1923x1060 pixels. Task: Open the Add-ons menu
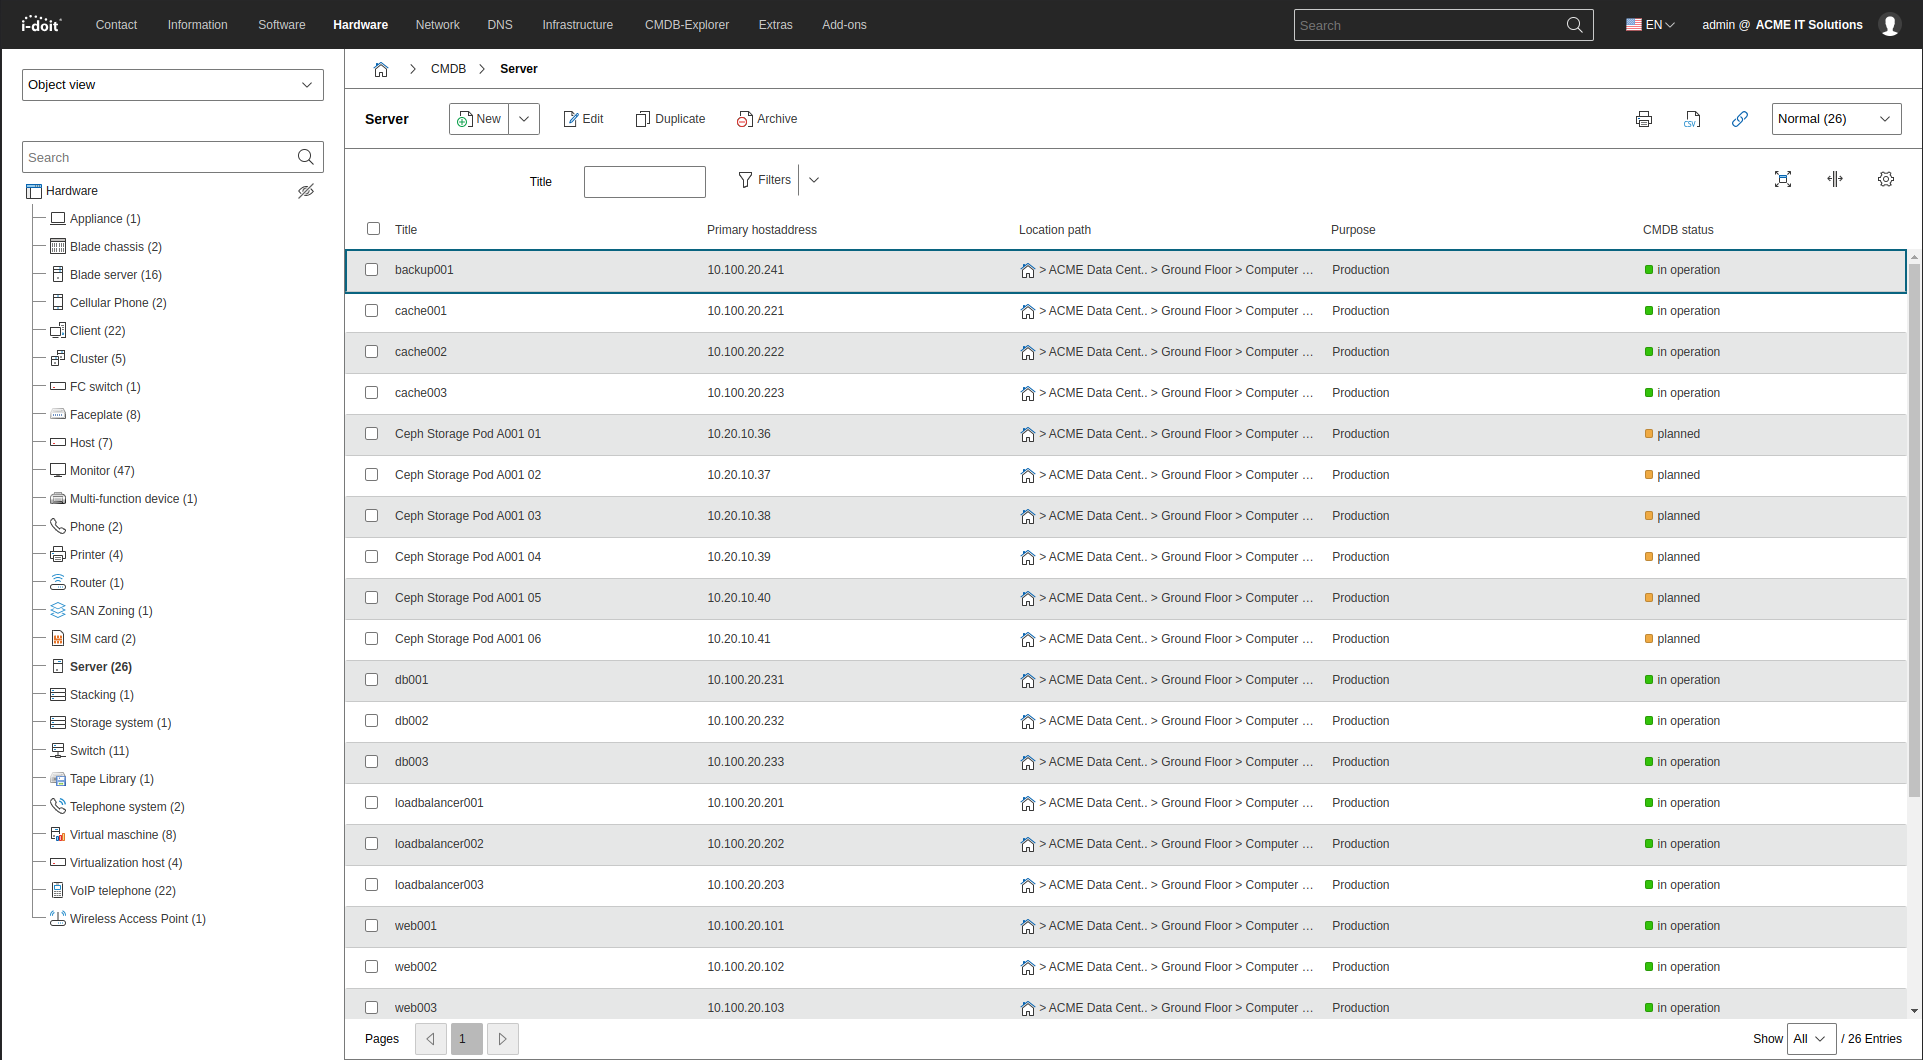coord(844,25)
